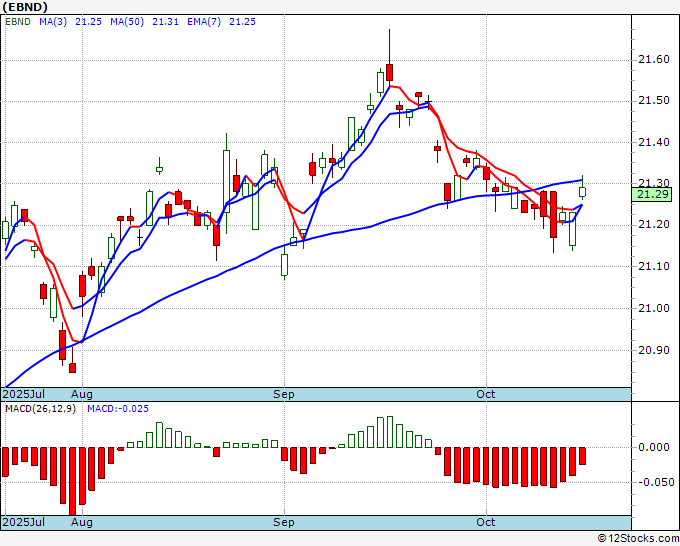Click the last red MACD histogram bar
This screenshot has height=546, width=680.
[582, 456]
